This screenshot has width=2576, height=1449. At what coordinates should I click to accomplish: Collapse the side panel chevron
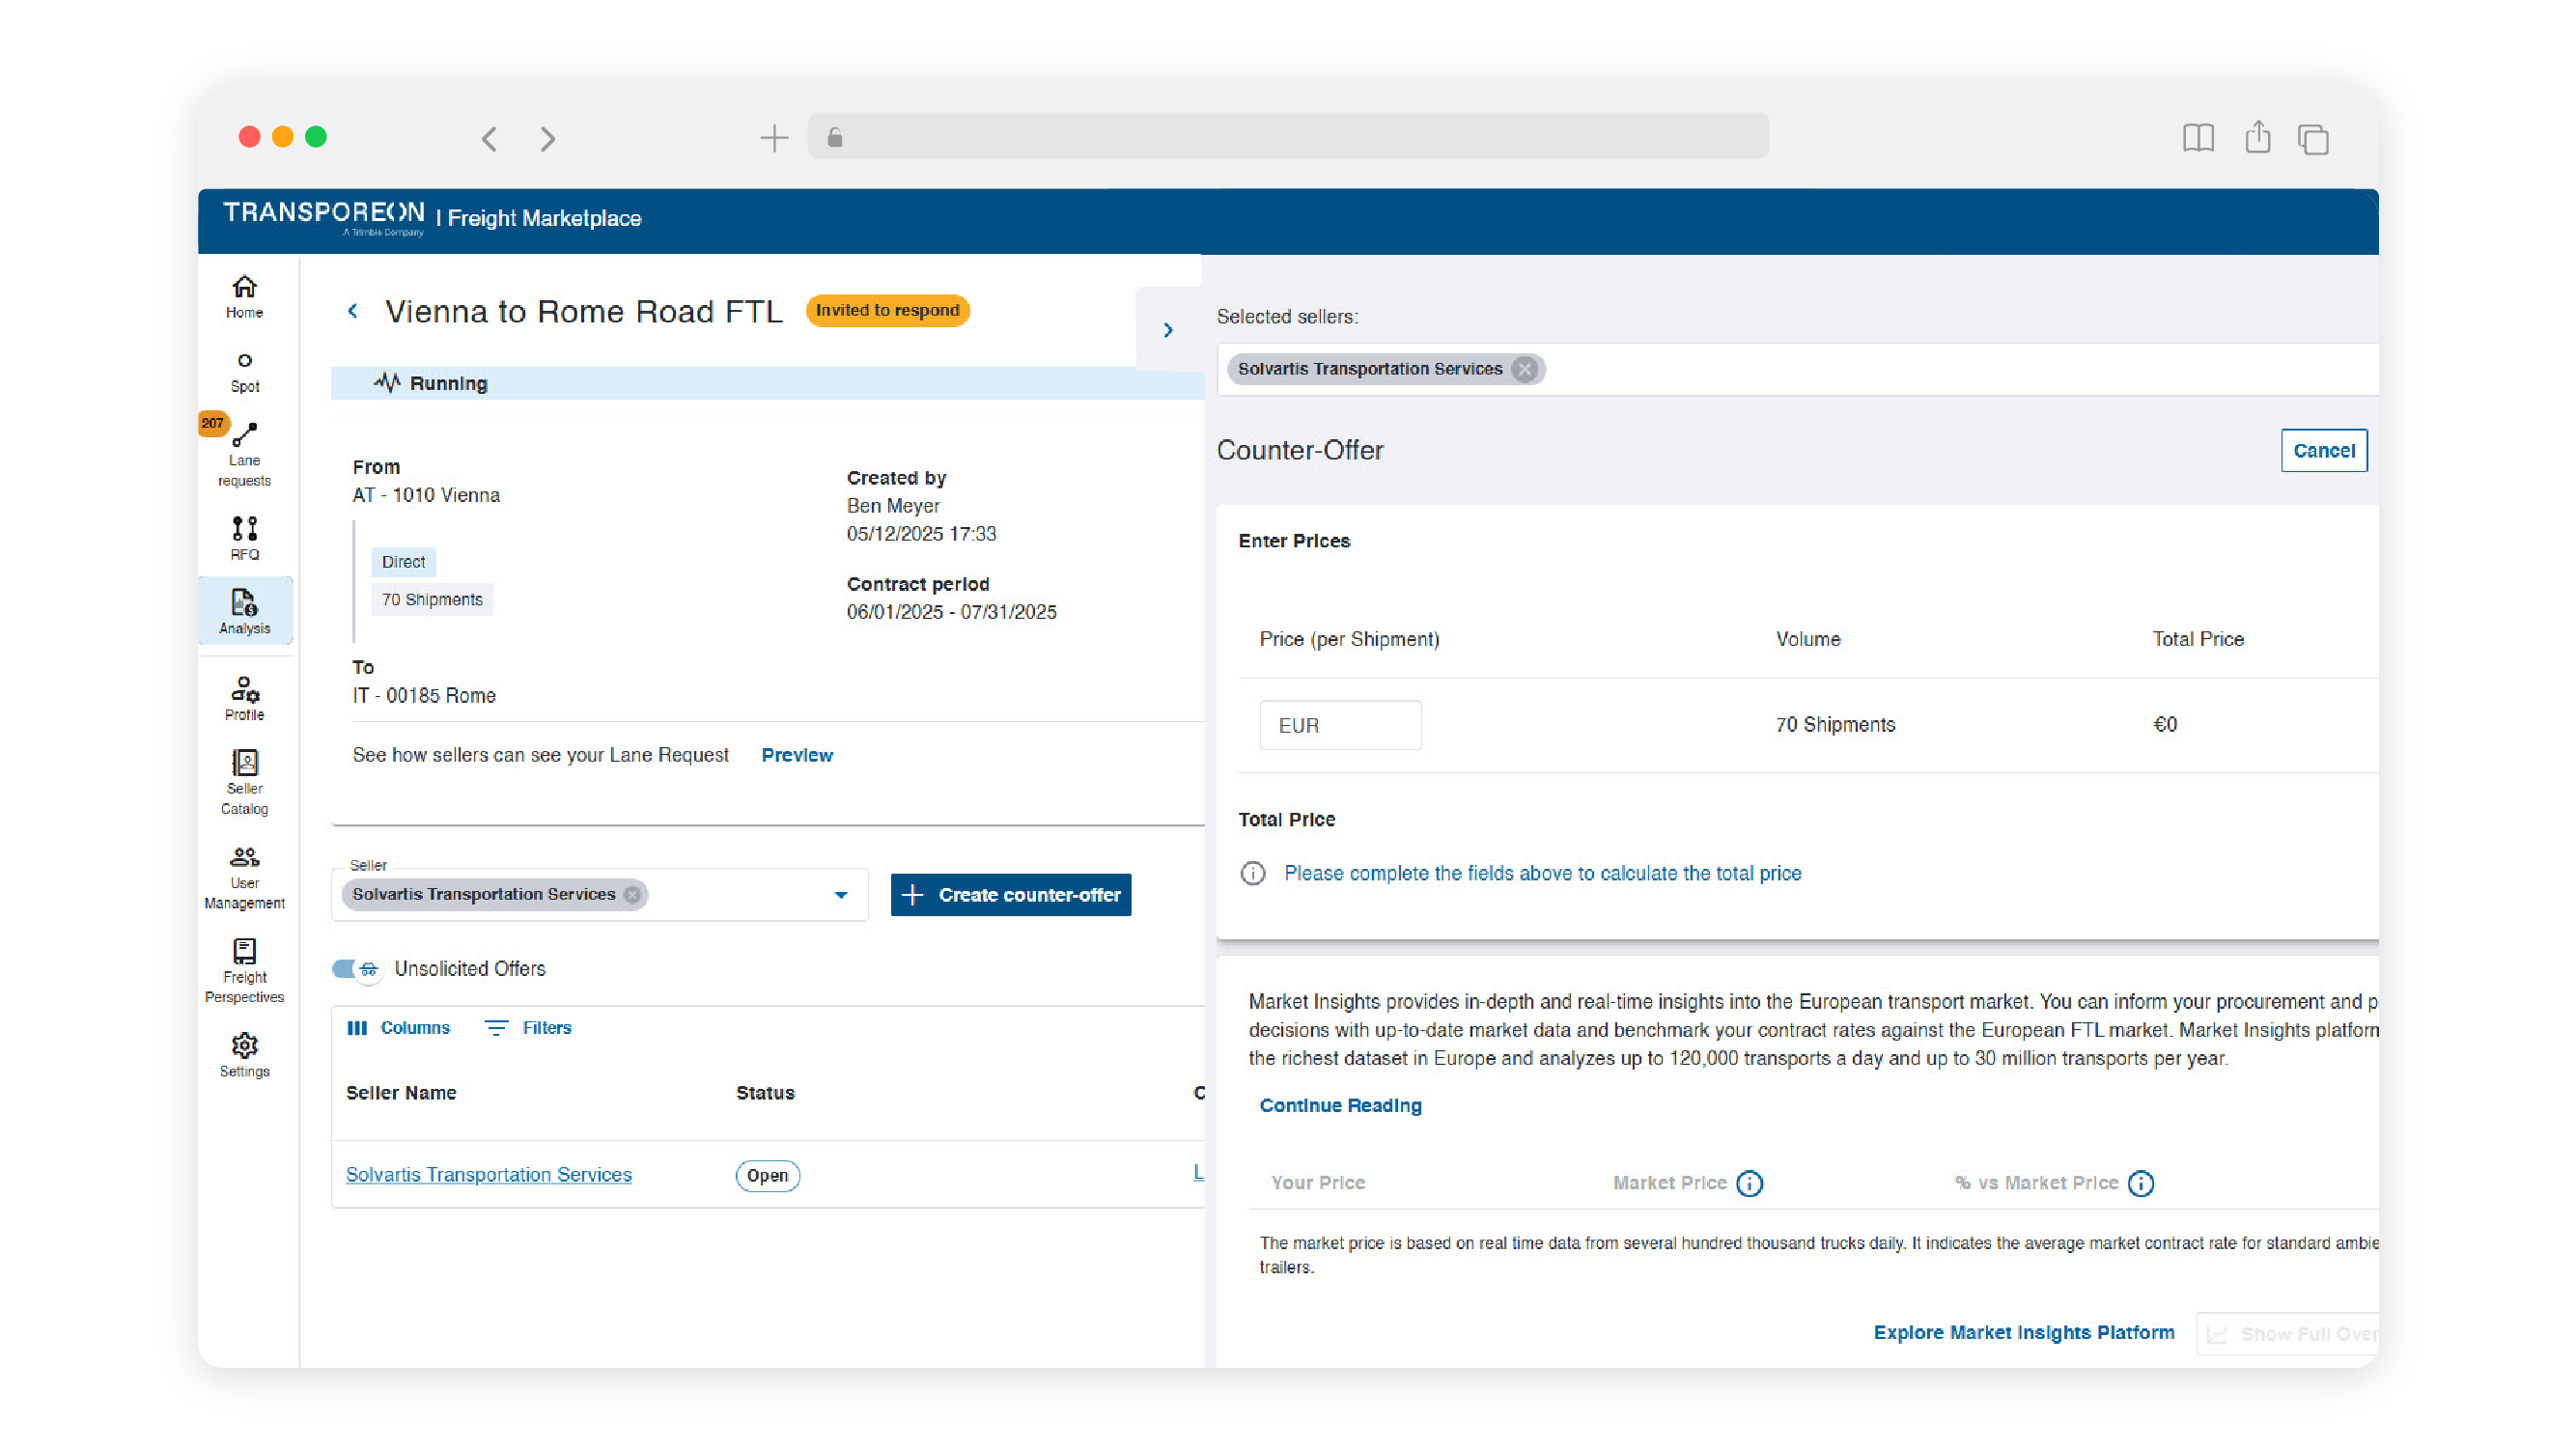[1167, 330]
